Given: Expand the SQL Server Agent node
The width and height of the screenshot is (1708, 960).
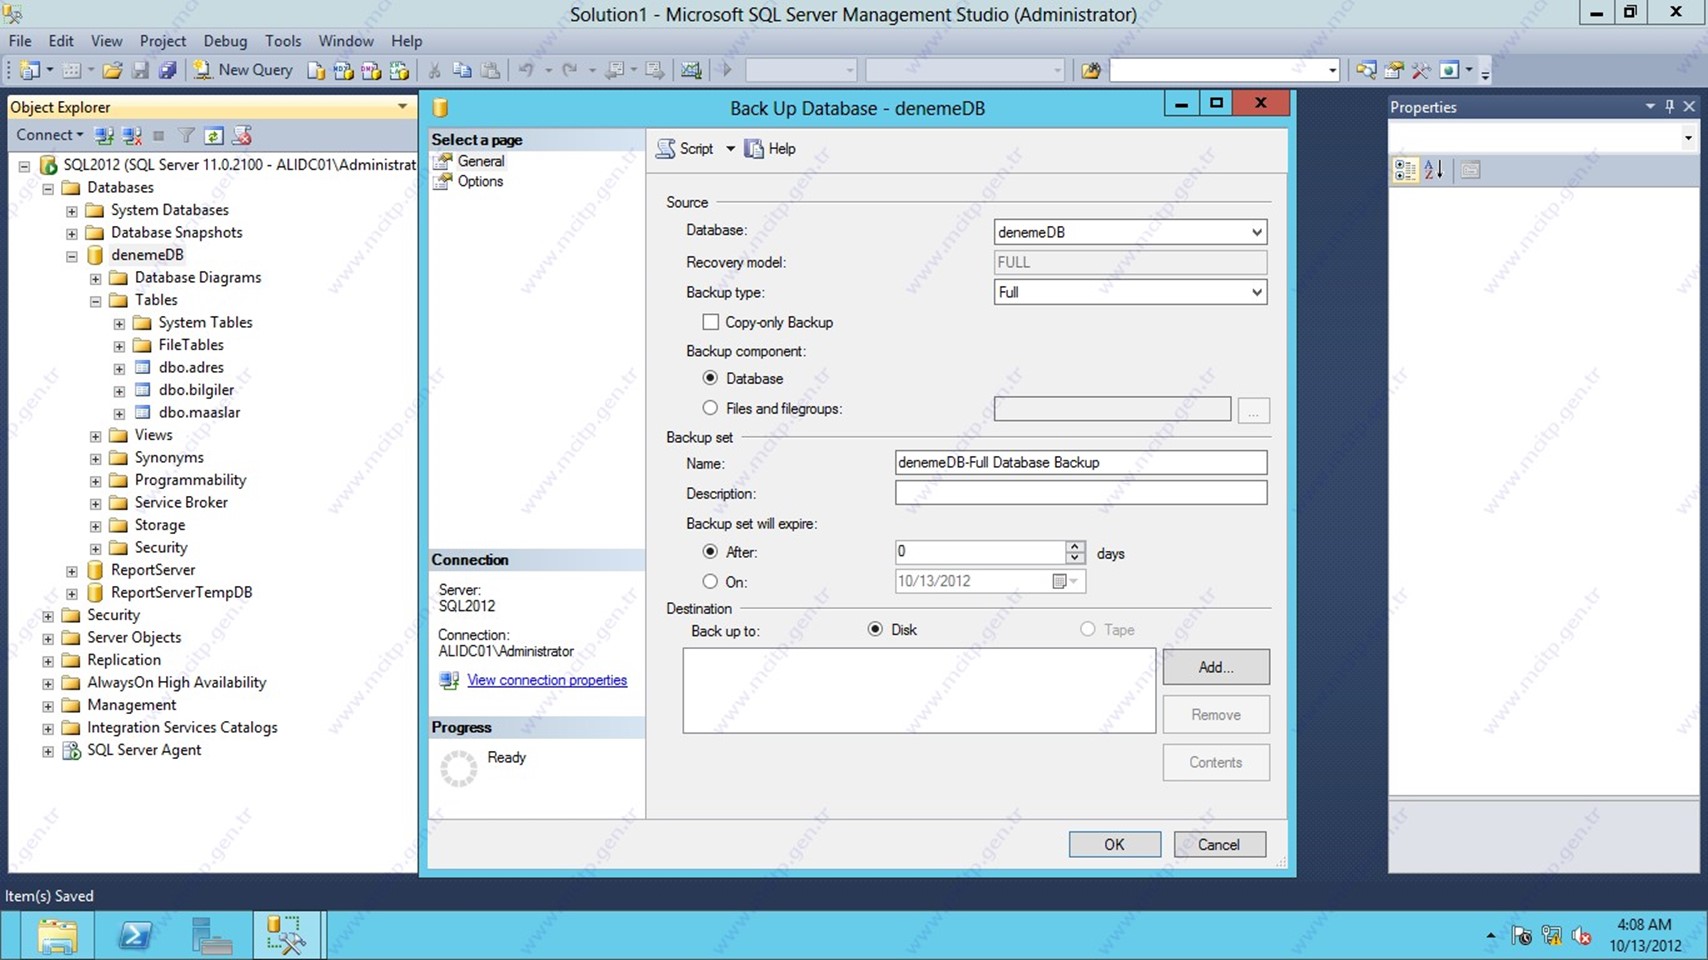Looking at the screenshot, I should (x=48, y=751).
